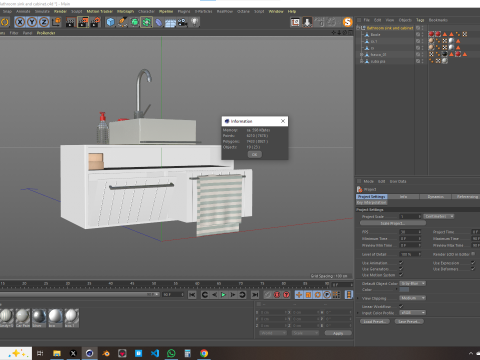Open render settings clapperboard with gear
Screen dimensions: 480x360
click(95, 22)
